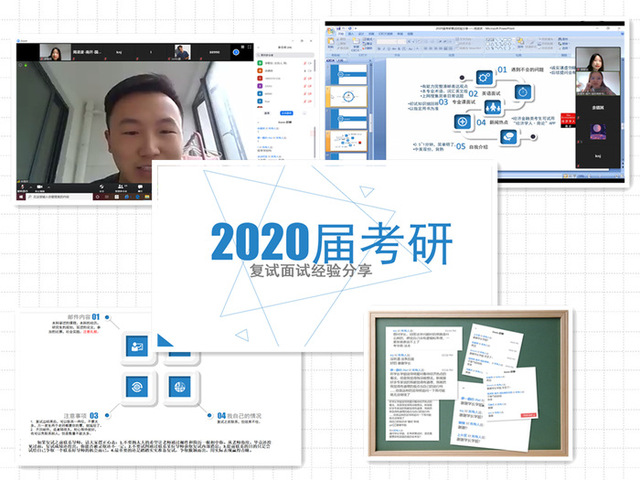
Task: Click the presenter icon under 邮件内容 01
Action: (134, 345)
